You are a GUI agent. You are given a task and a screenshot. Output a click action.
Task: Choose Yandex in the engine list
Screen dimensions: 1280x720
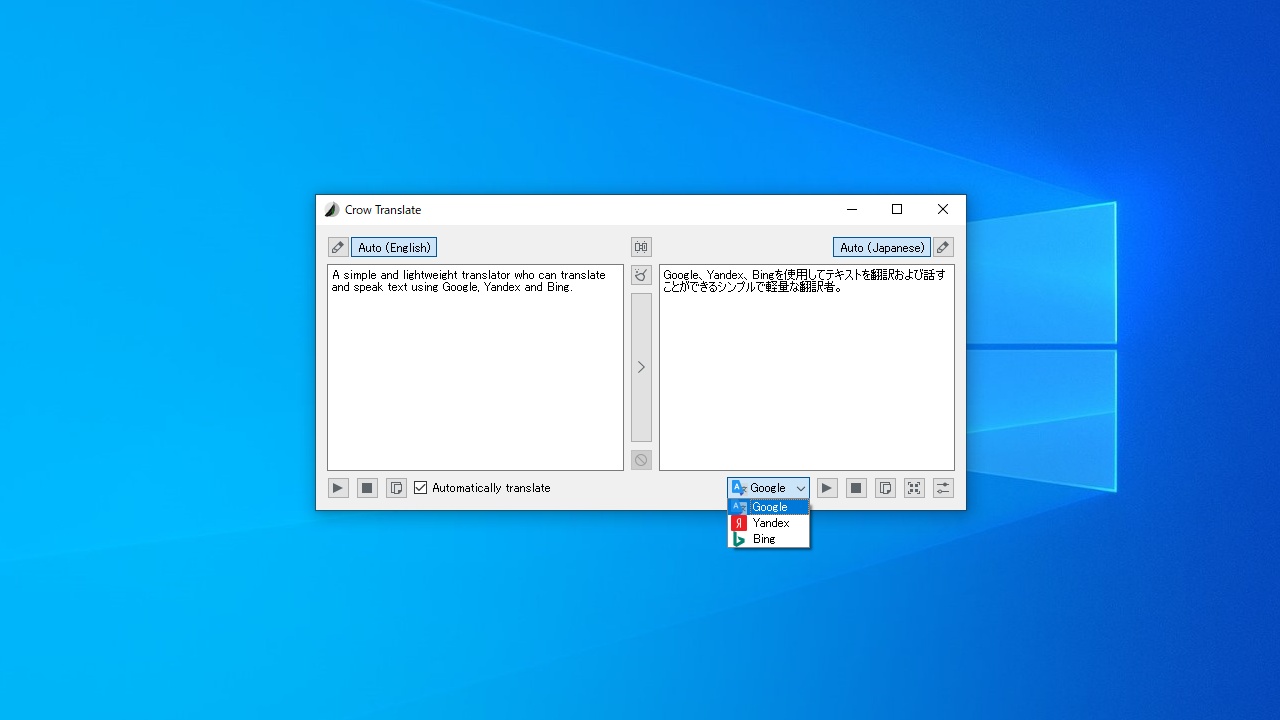(768, 523)
